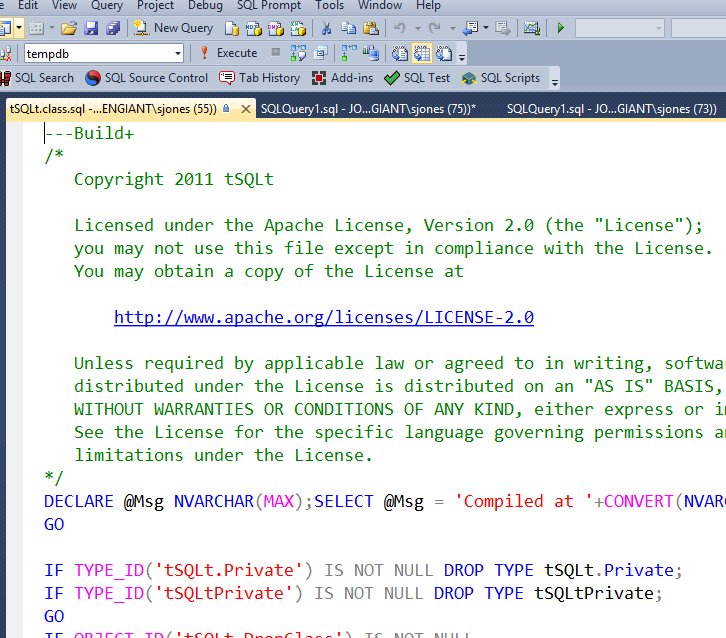The width and height of the screenshot is (726, 638).
Task: Open the Tools menu
Action: (x=330, y=6)
